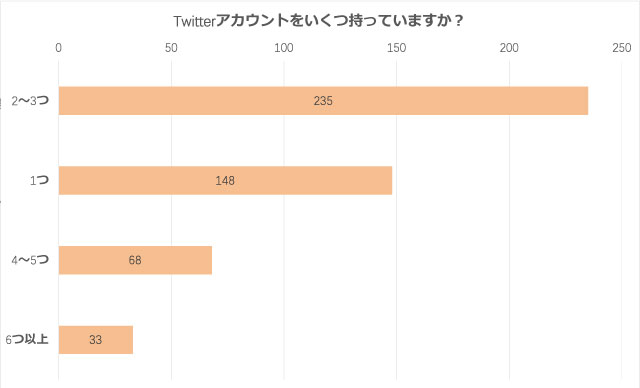Click the 235 data label
Screen dimensions: 640x388
click(323, 101)
